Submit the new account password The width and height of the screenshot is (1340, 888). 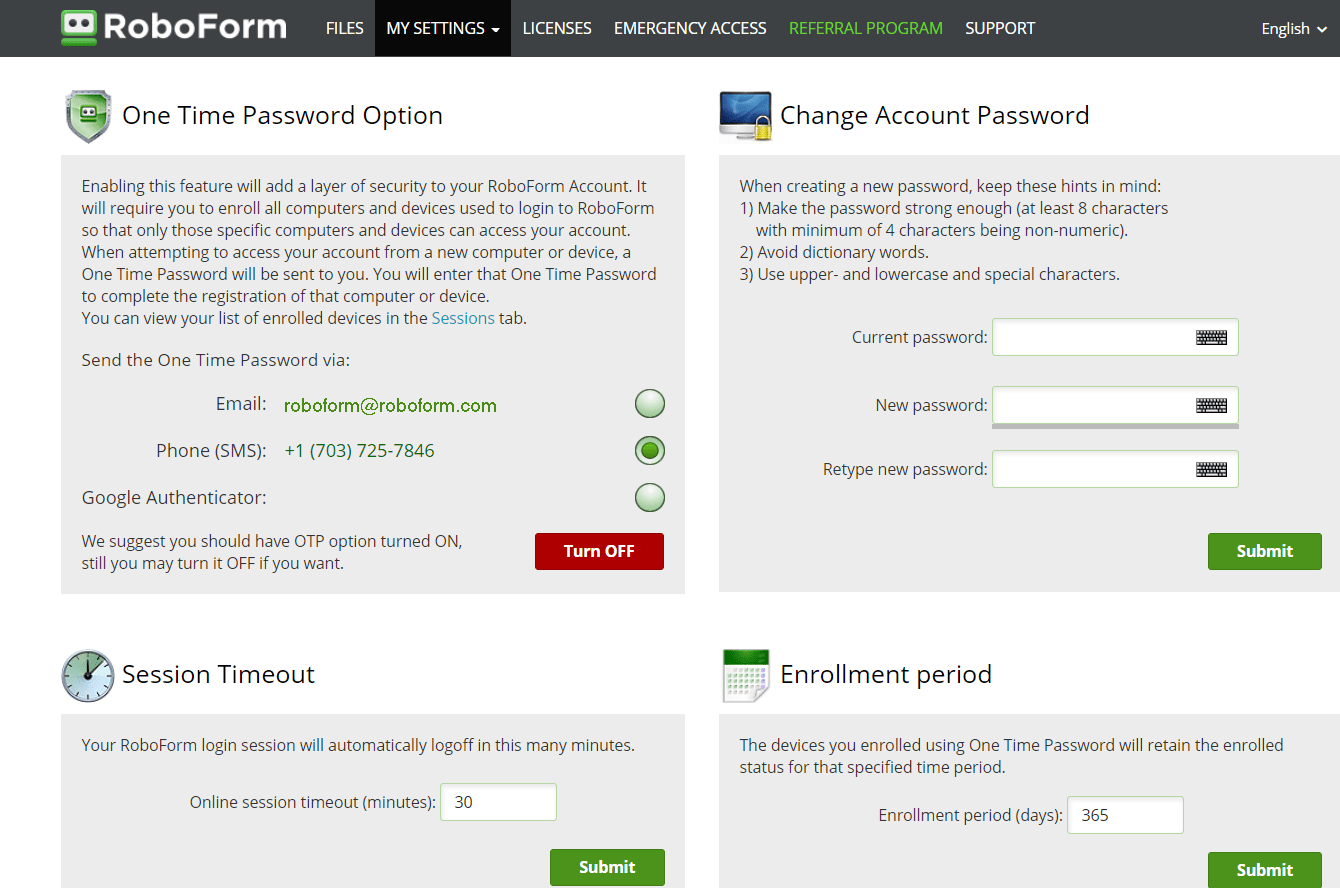click(1264, 551)
